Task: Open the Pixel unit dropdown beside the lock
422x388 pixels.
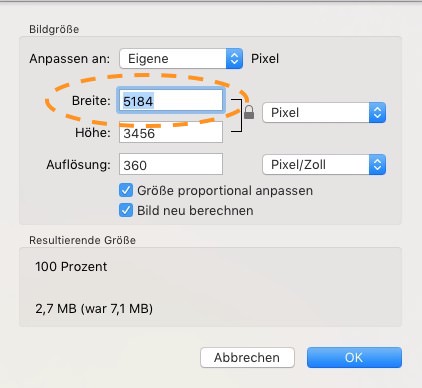Action: [x=324, y=113]
